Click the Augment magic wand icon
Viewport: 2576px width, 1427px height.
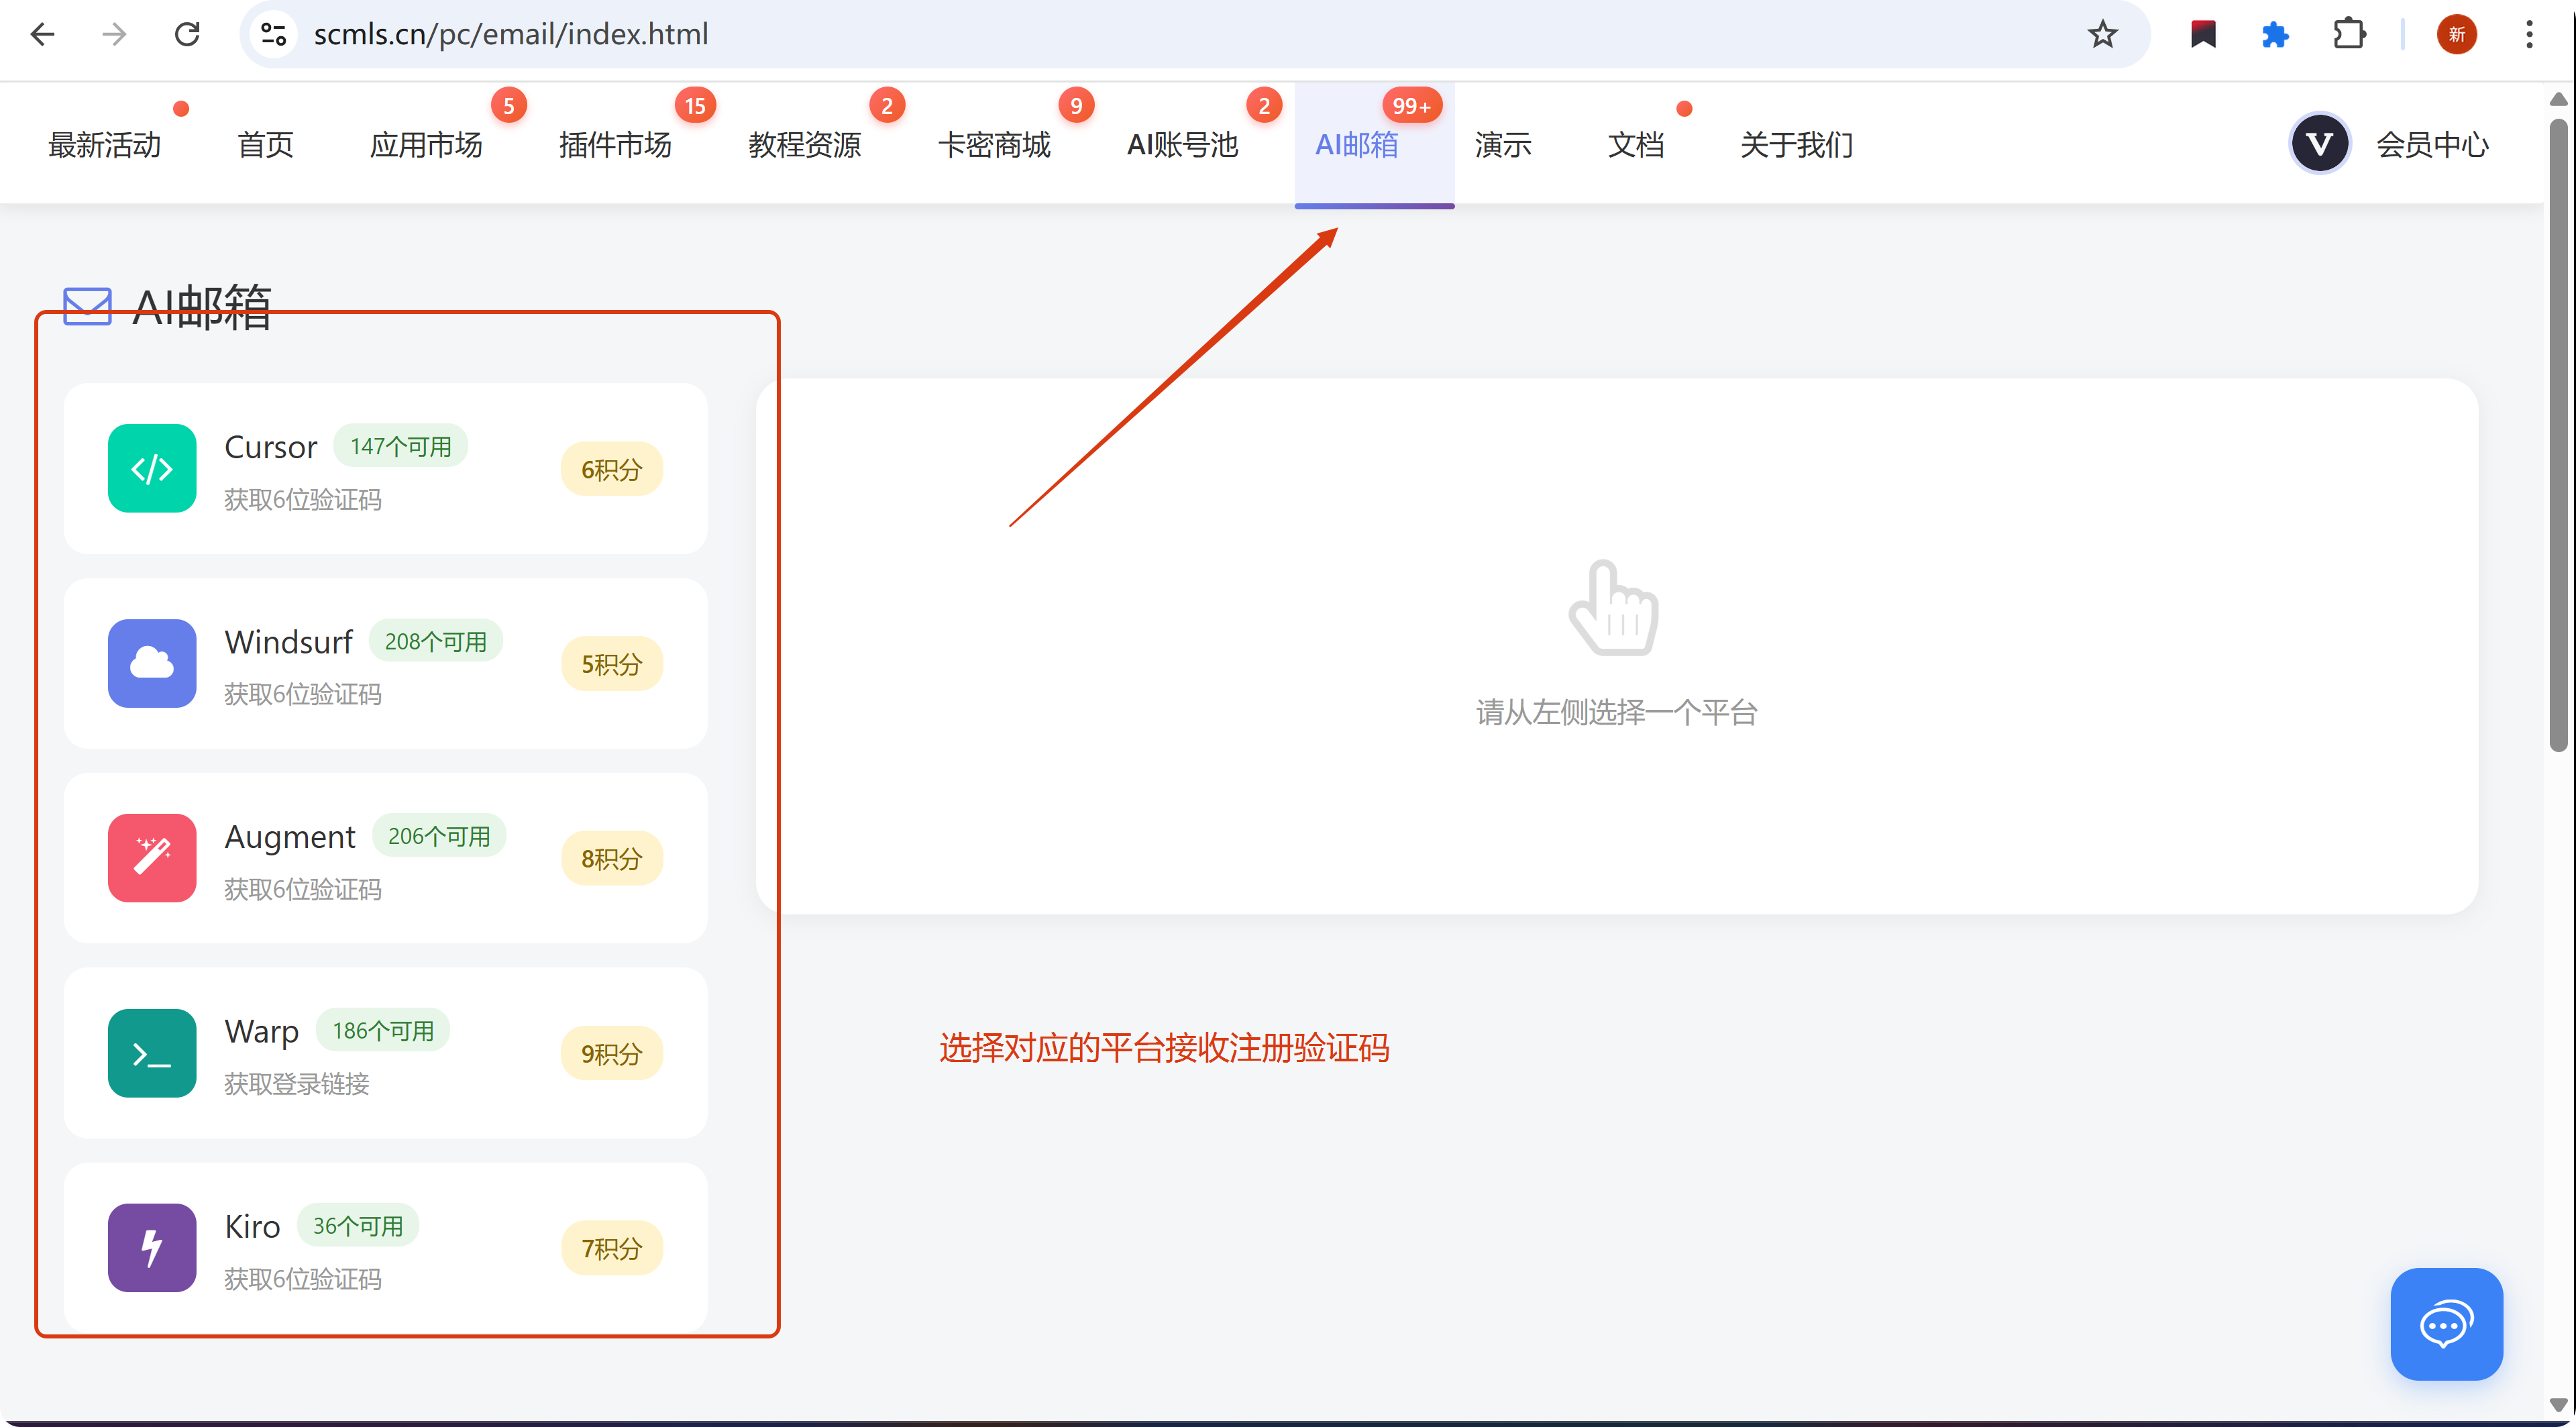tap(152, 857)
